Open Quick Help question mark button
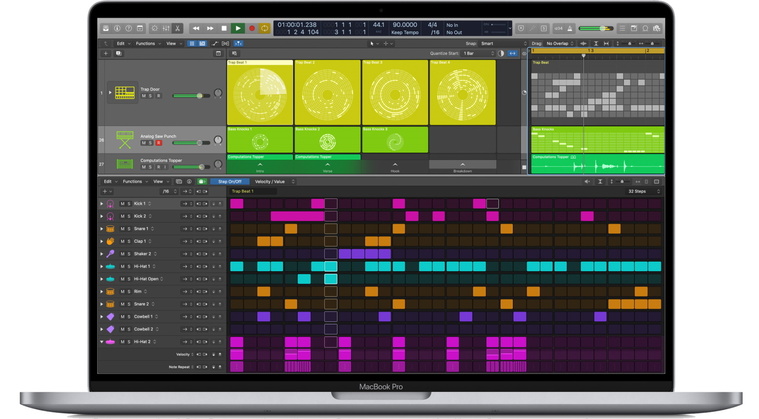 [x=128, y=29]
